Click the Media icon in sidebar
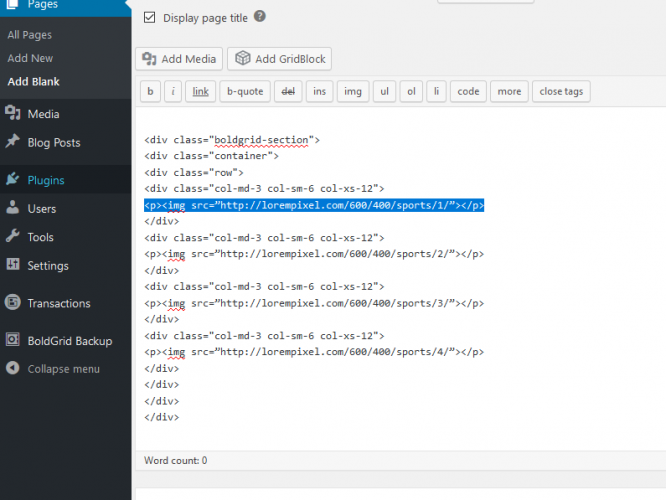Image resolution: width=666 pixels, height=500 pixels. pos(12,114)
